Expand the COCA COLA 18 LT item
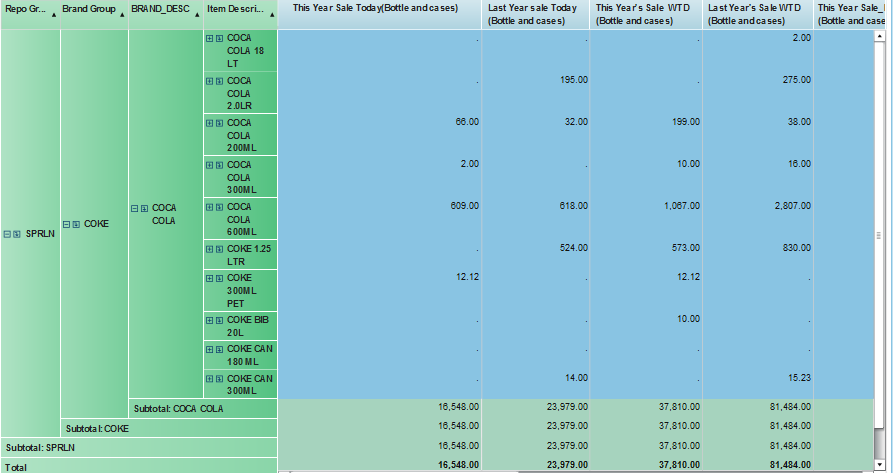The height and width of the screenshot is (473, 893). click(210, 38)
